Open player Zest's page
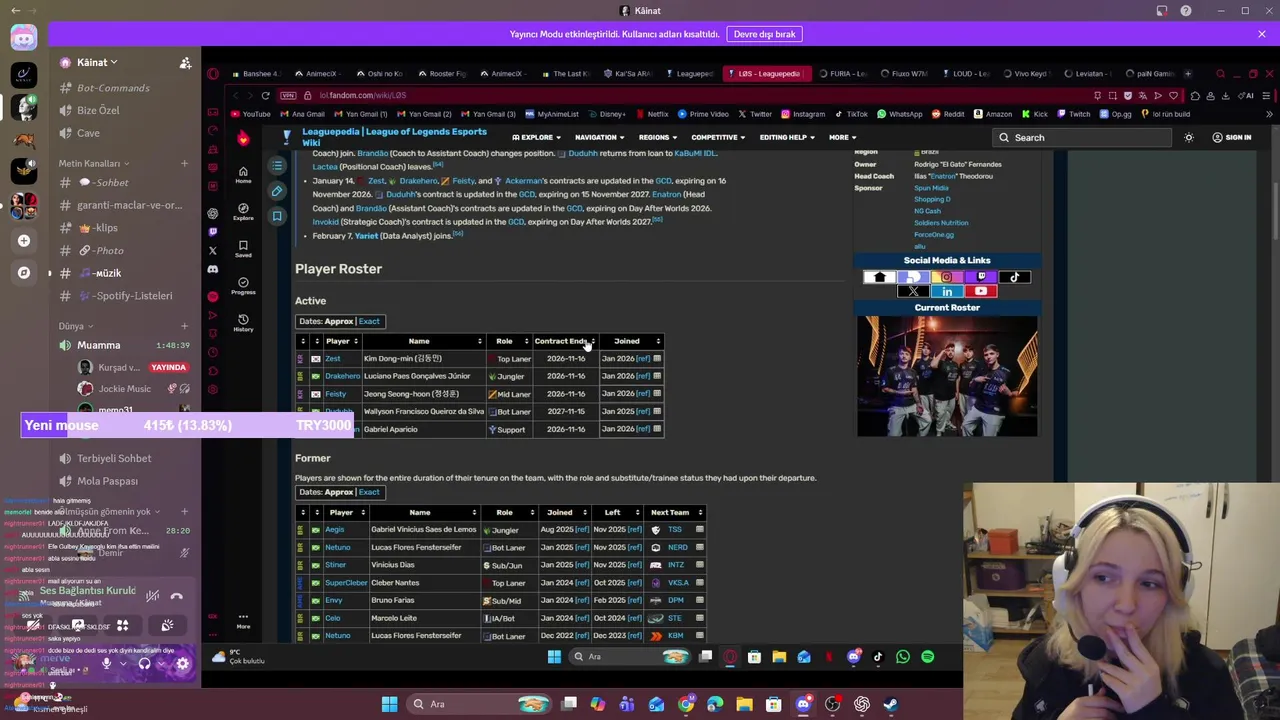The image size is (1280, 720). pyautogui.click(x=332, y=359)
